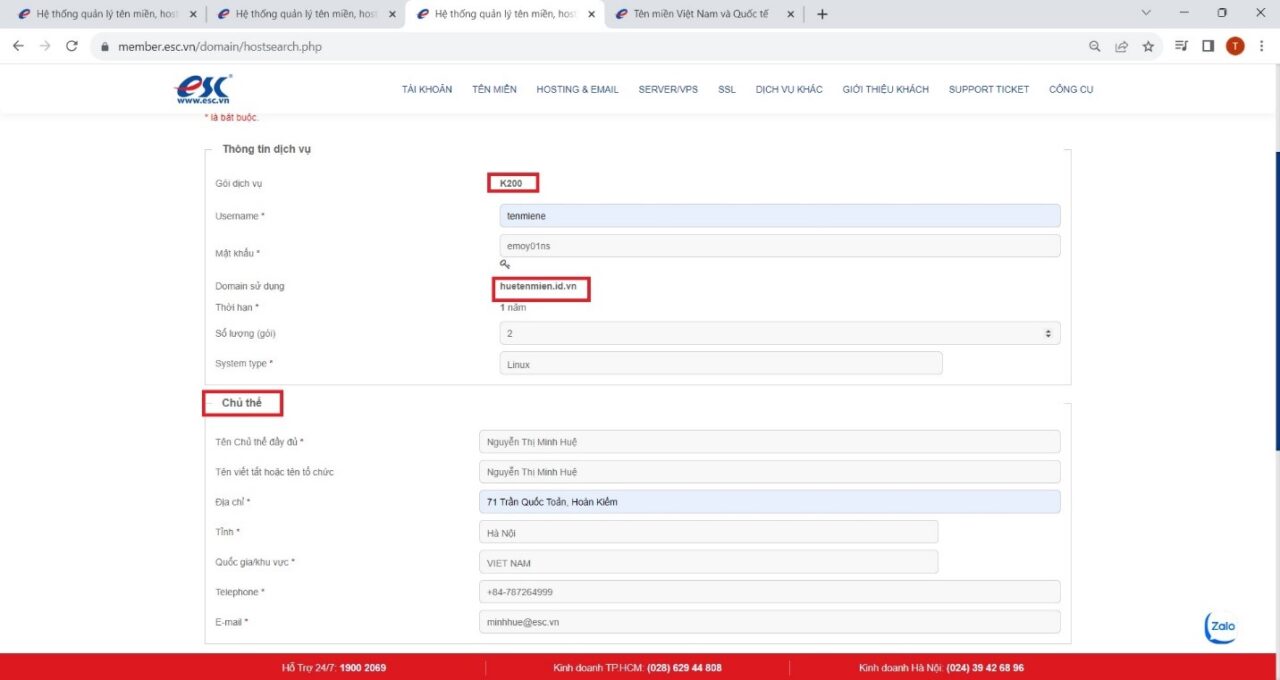
Task: Go back with browser back arrow
Action: click(x=18, y=46)
